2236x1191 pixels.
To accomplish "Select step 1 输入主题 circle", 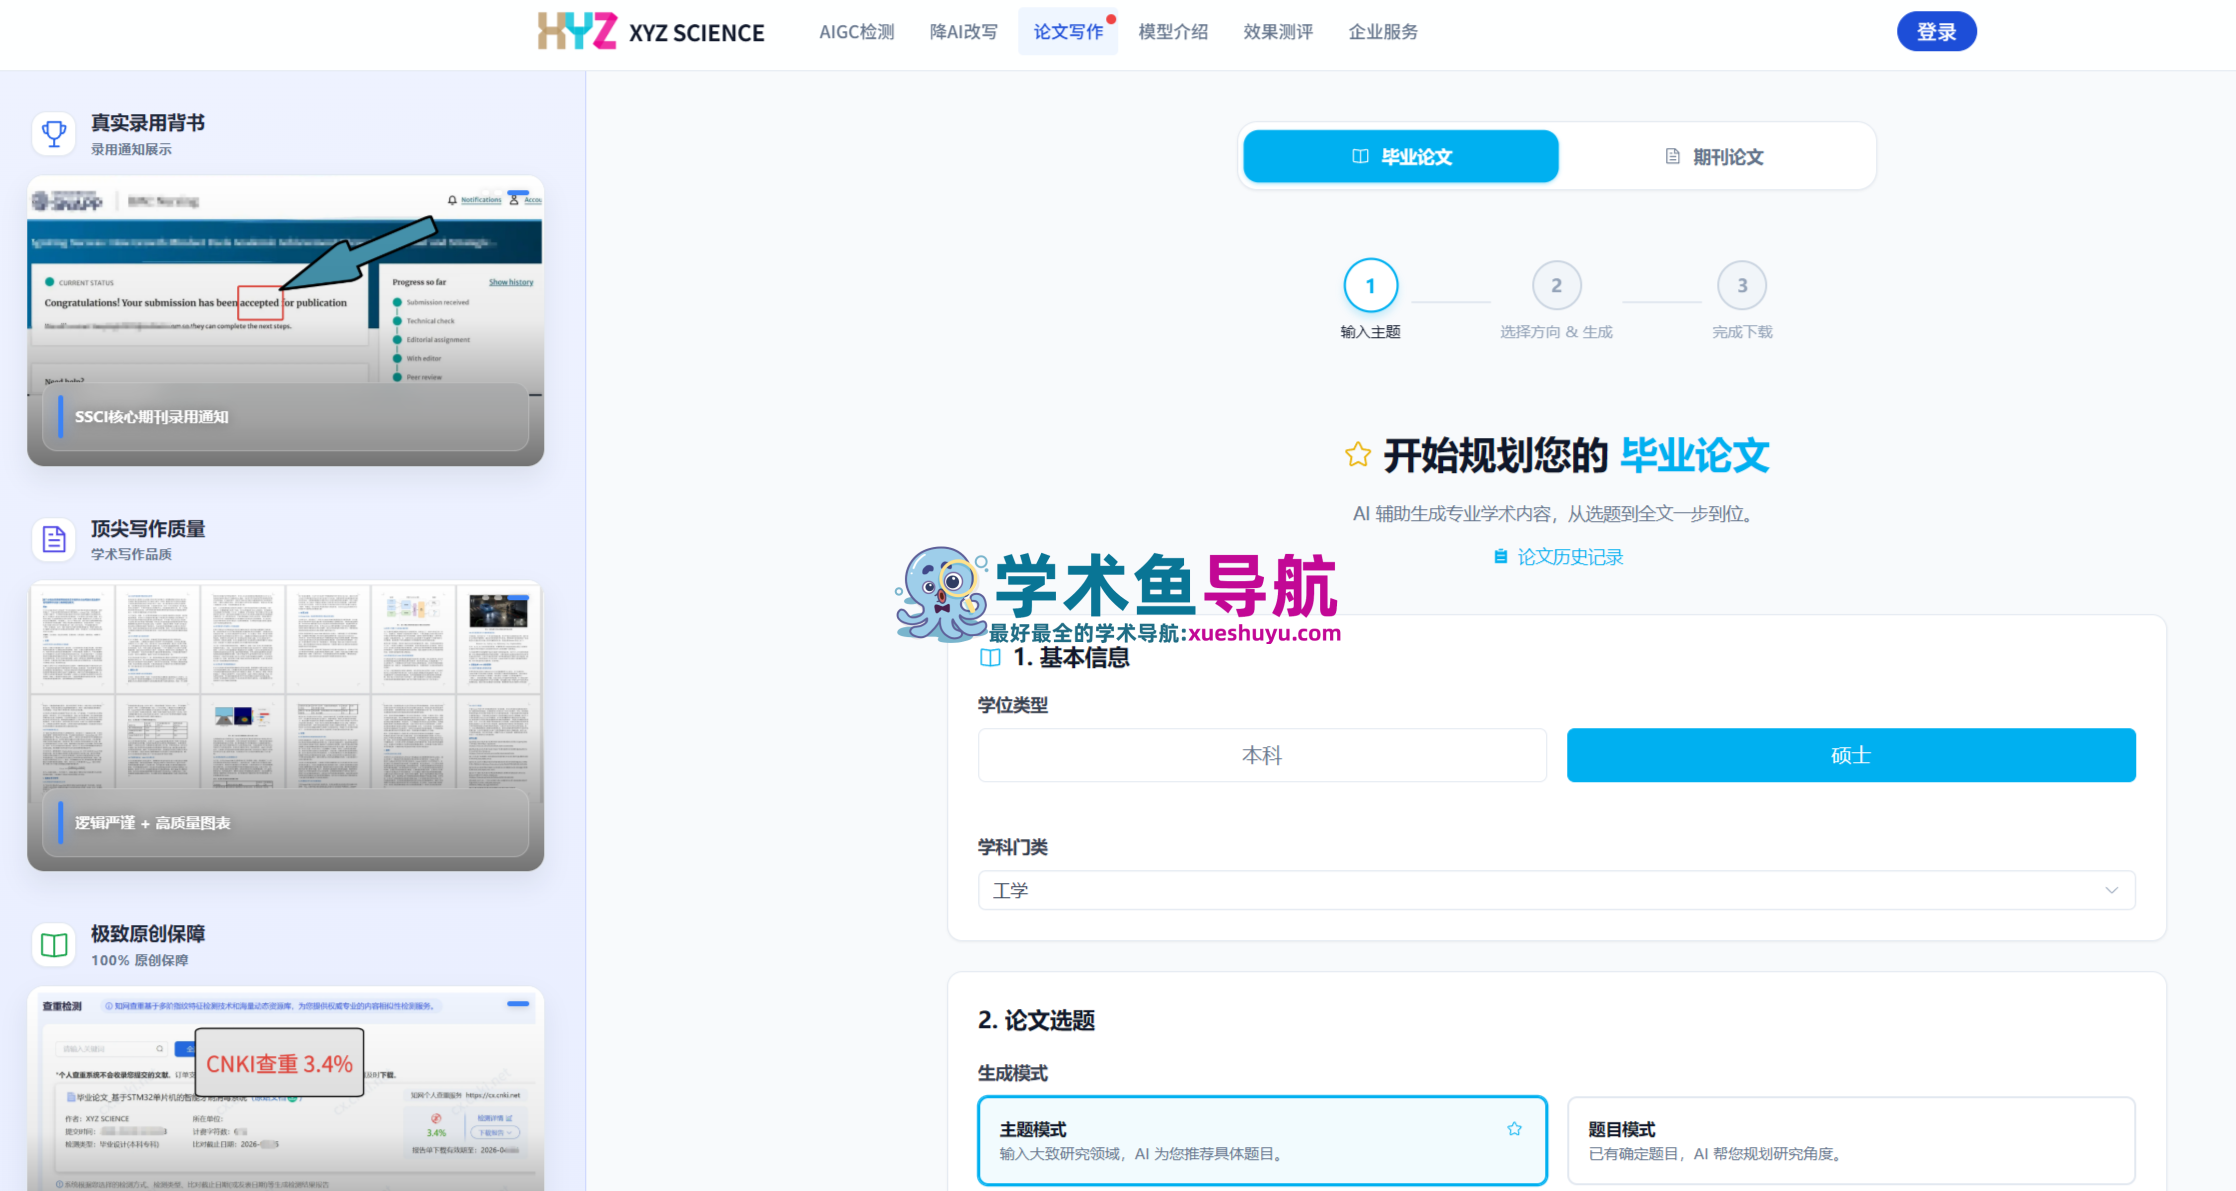I will point(1370,286).
